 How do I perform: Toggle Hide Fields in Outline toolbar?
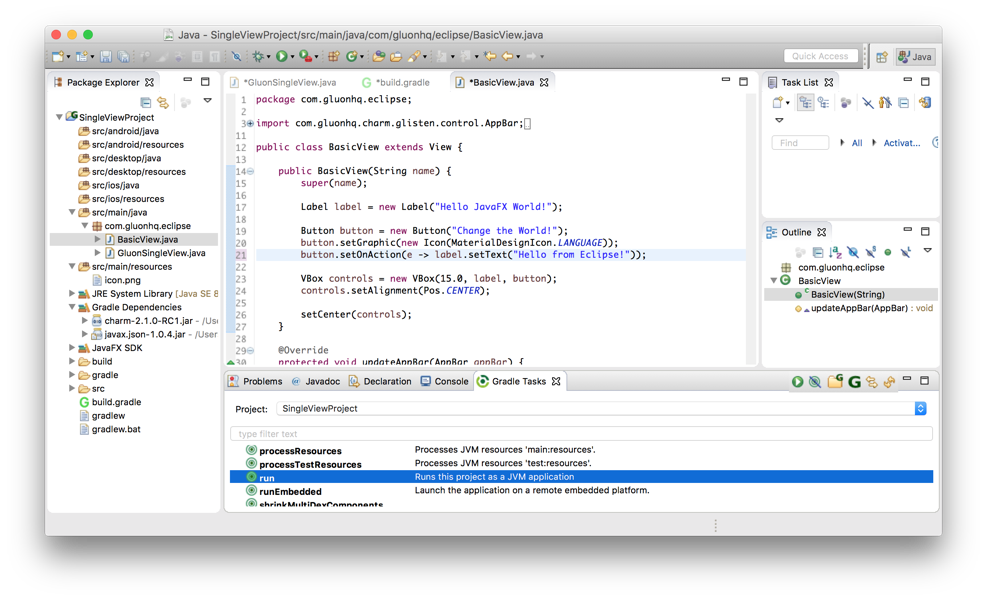coord(853,252)
